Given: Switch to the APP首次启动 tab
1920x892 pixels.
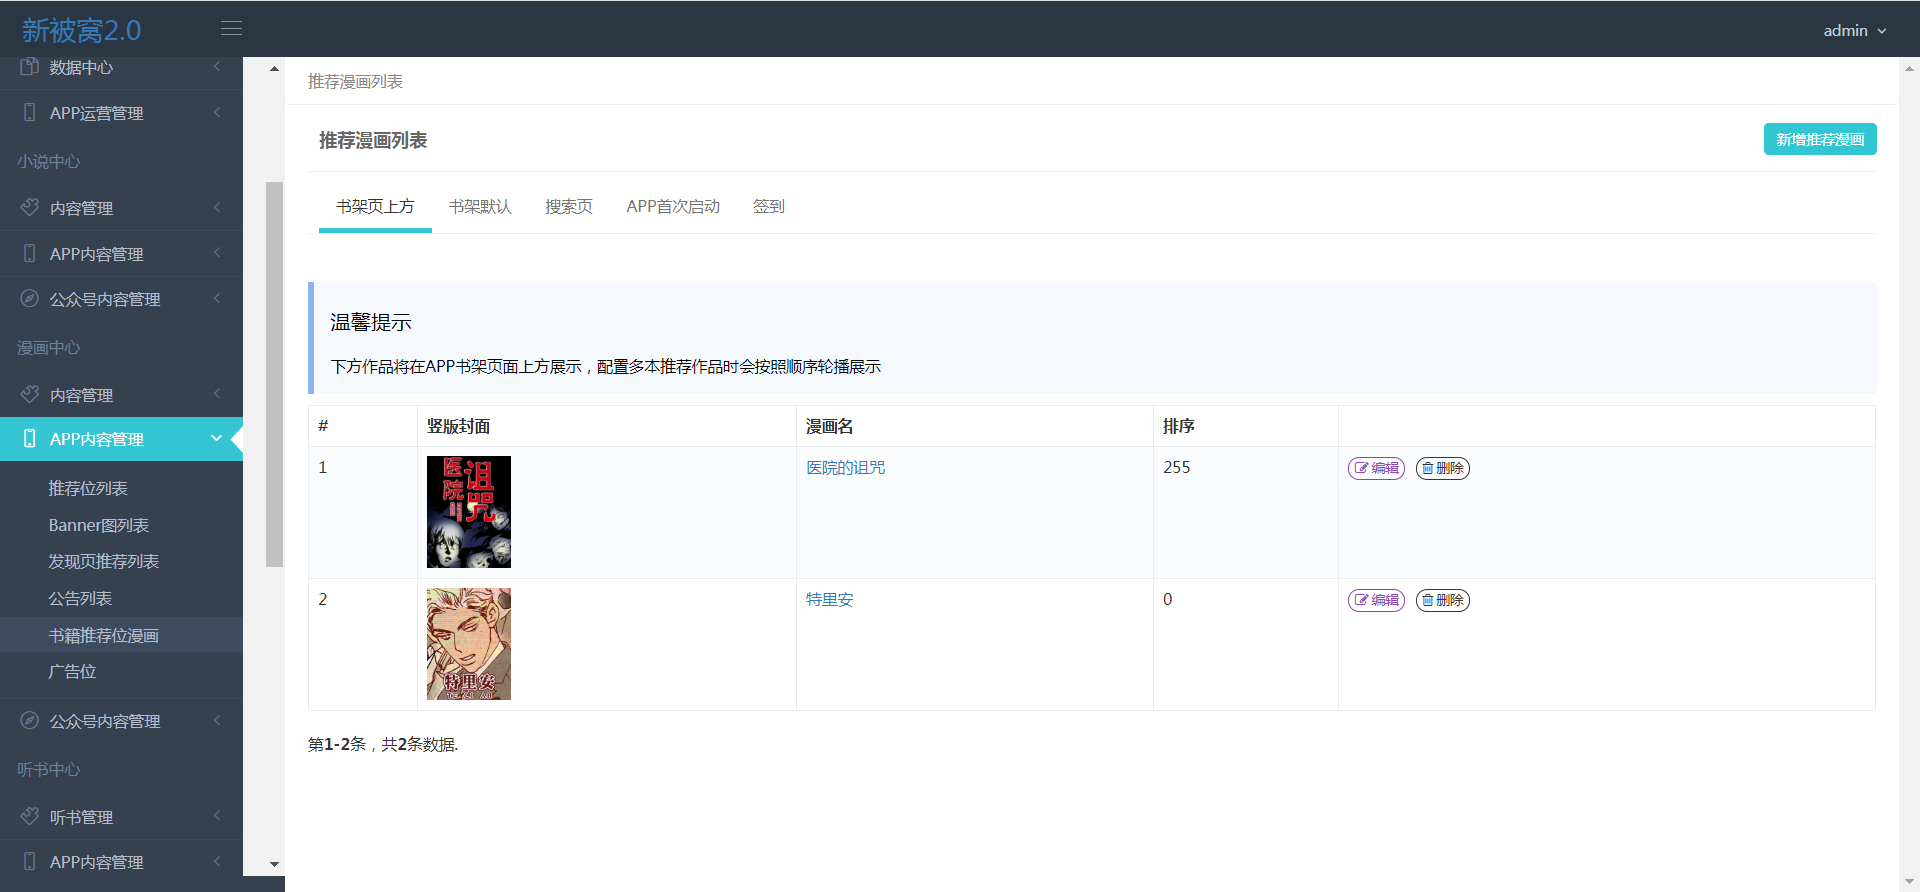Looking at the screenshot, I should pyautogui.click(x=673, y=207).
